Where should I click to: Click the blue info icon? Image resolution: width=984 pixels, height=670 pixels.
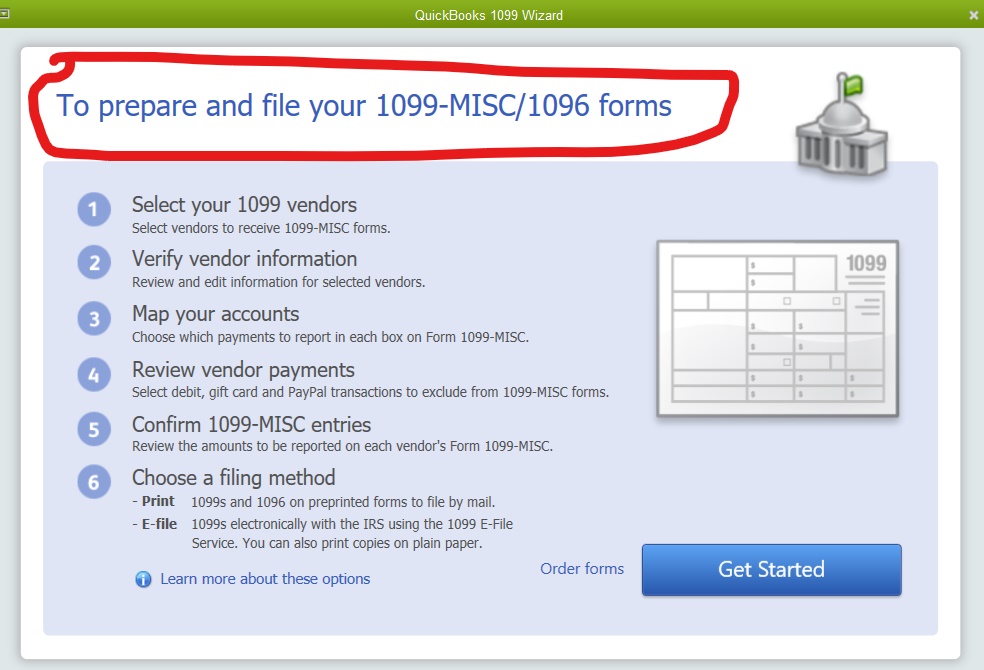(143, 579)
